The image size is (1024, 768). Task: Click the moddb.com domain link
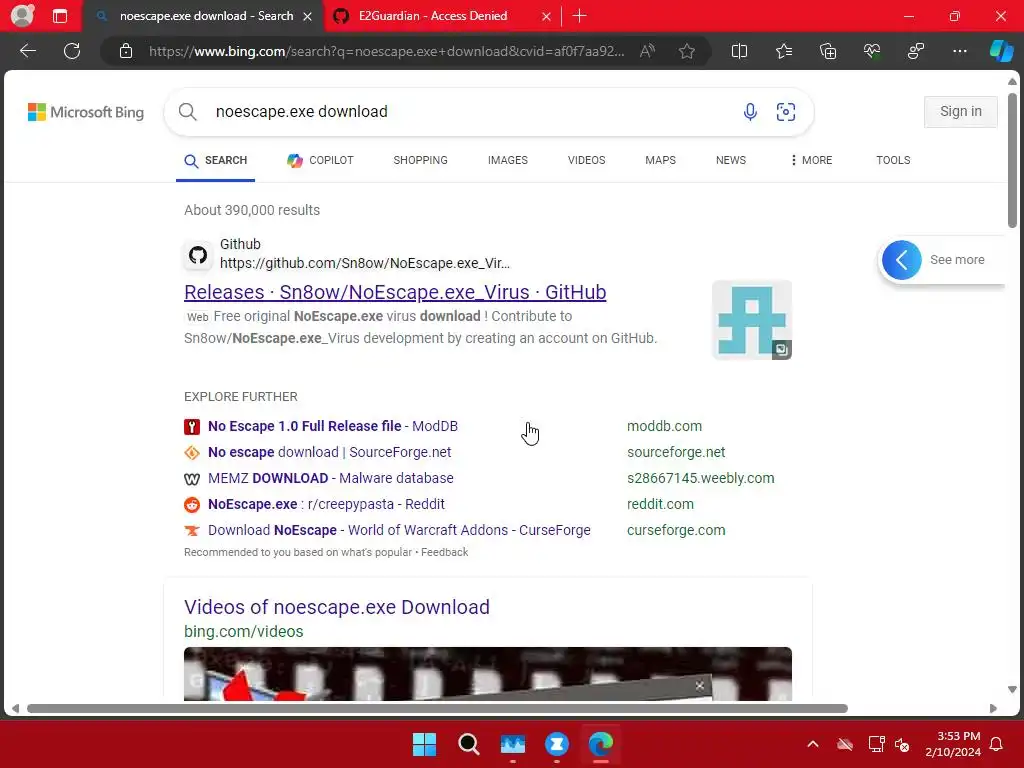pos(664,426)
